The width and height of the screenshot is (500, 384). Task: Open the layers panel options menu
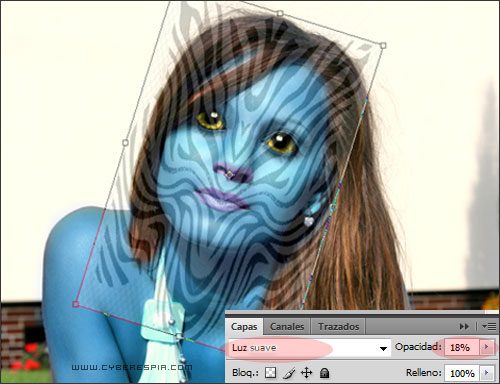pos(489,327)
